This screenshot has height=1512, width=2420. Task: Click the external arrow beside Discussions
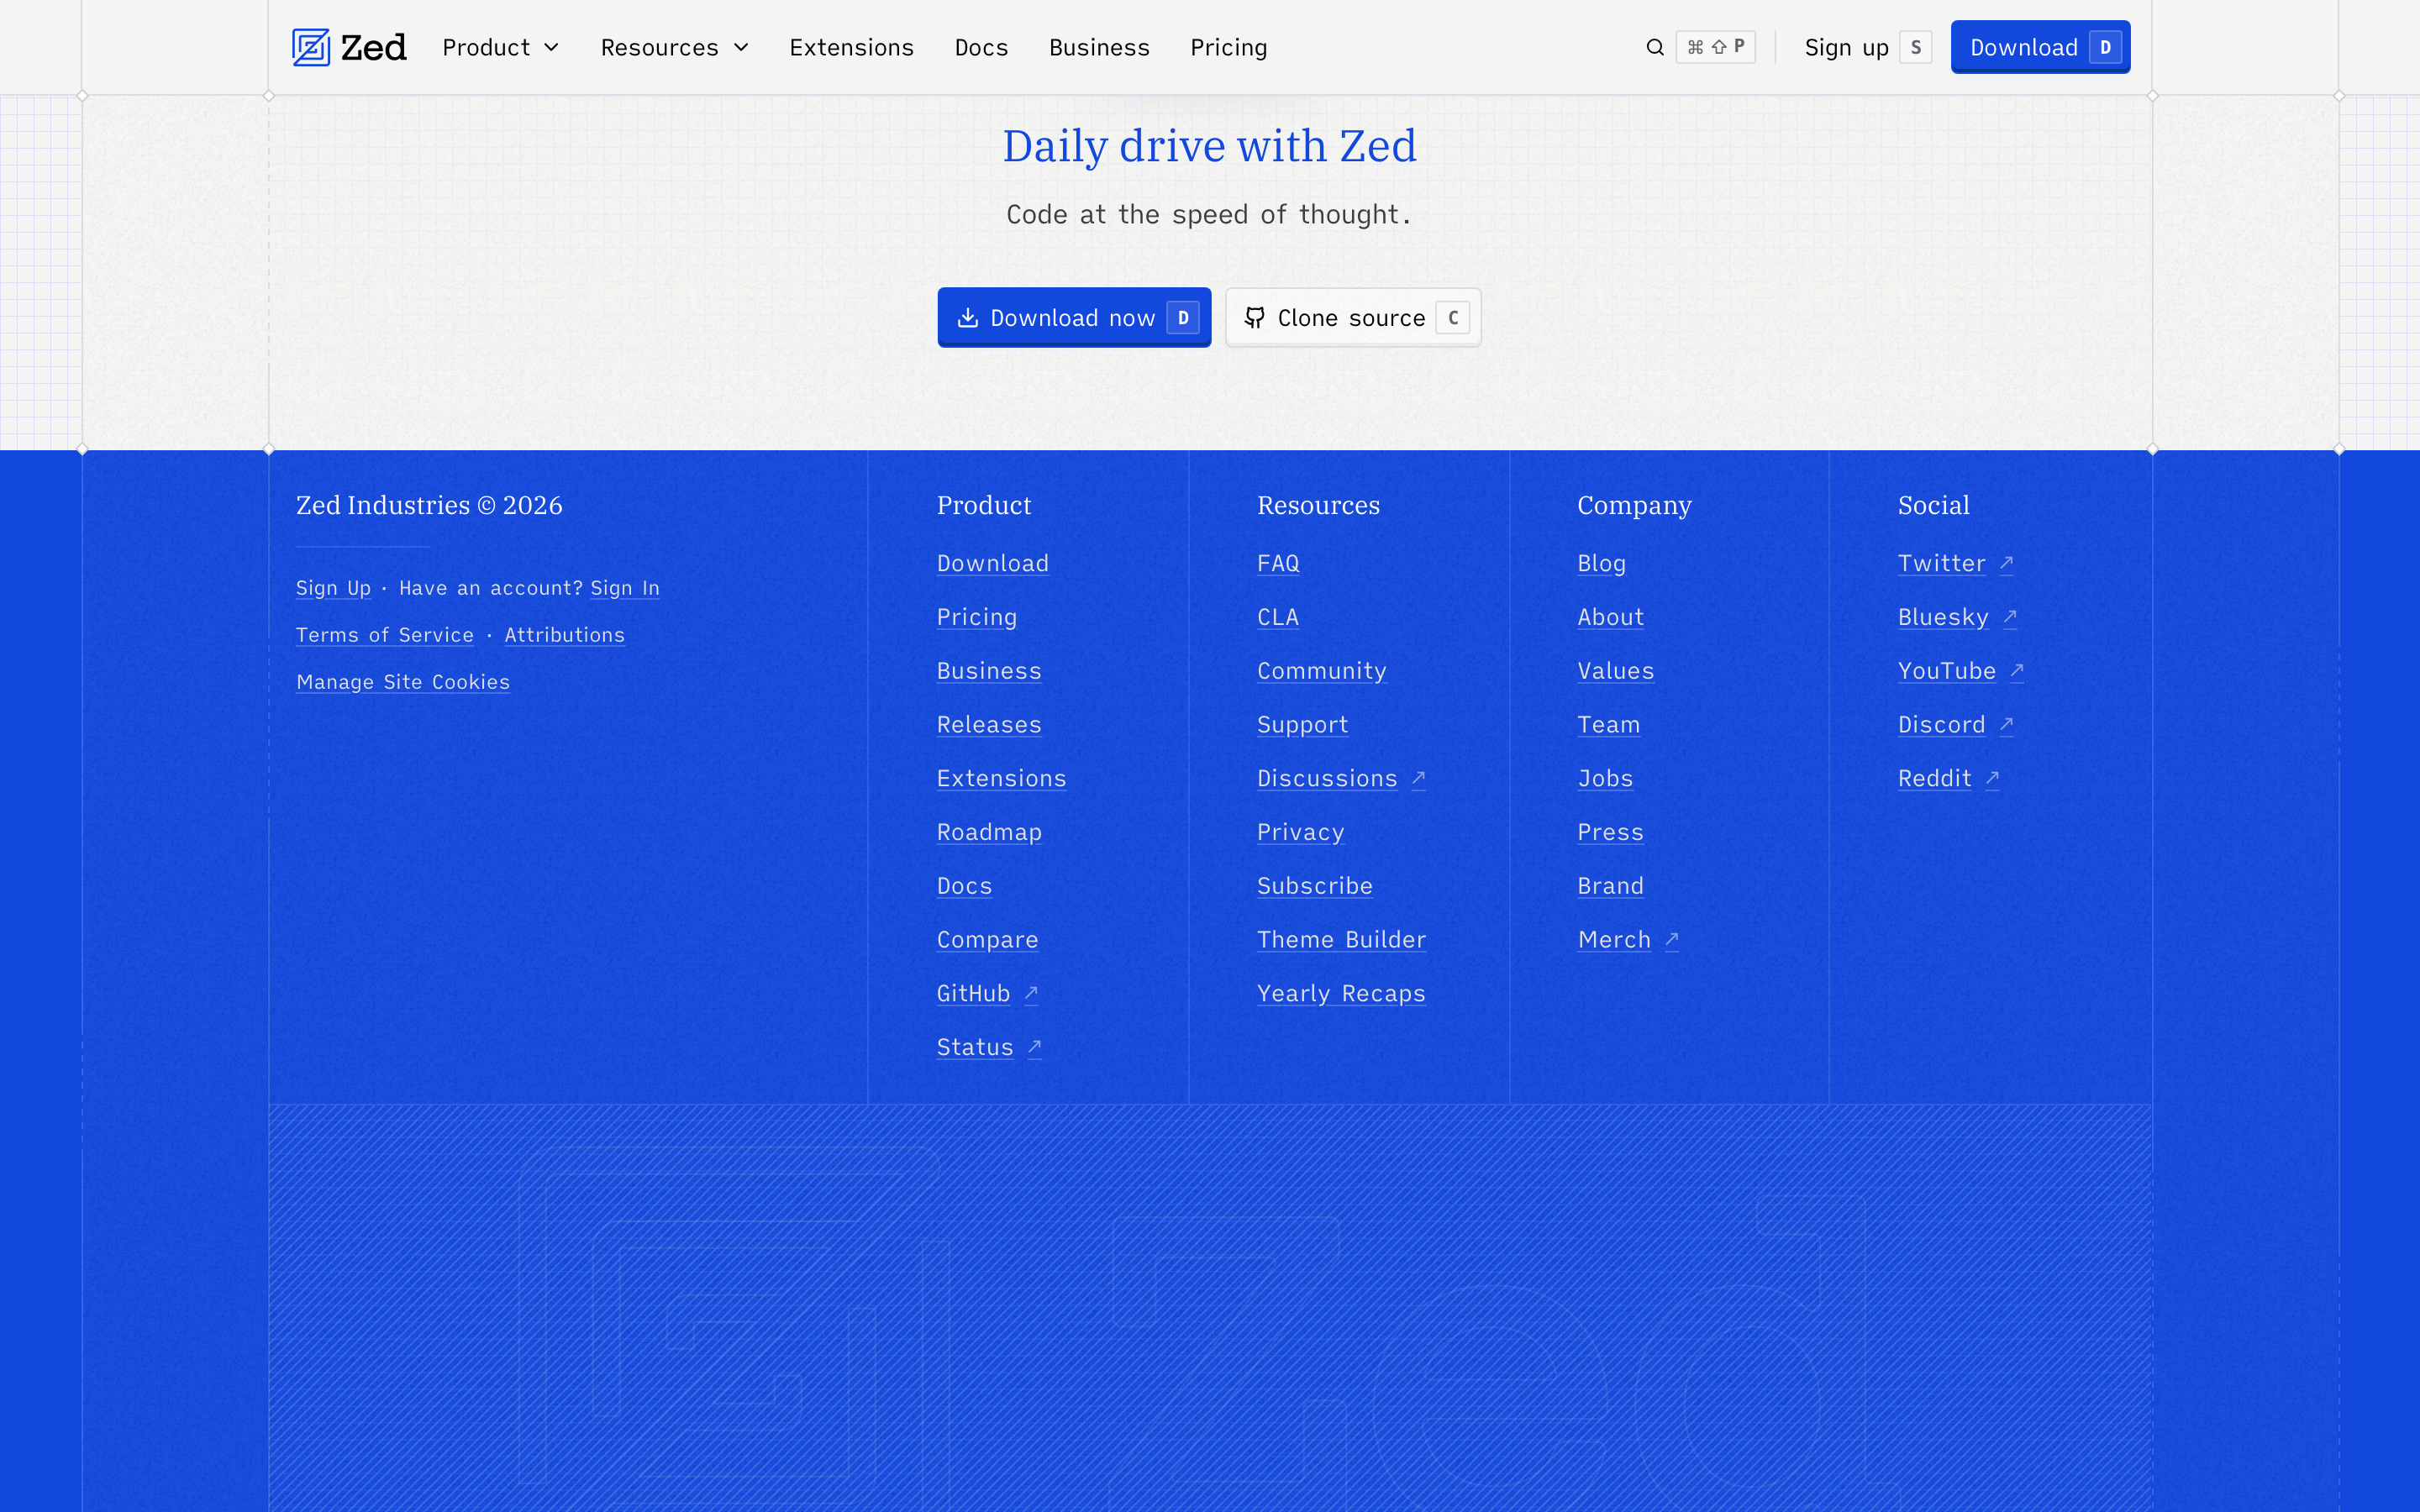pos(1418,778)
